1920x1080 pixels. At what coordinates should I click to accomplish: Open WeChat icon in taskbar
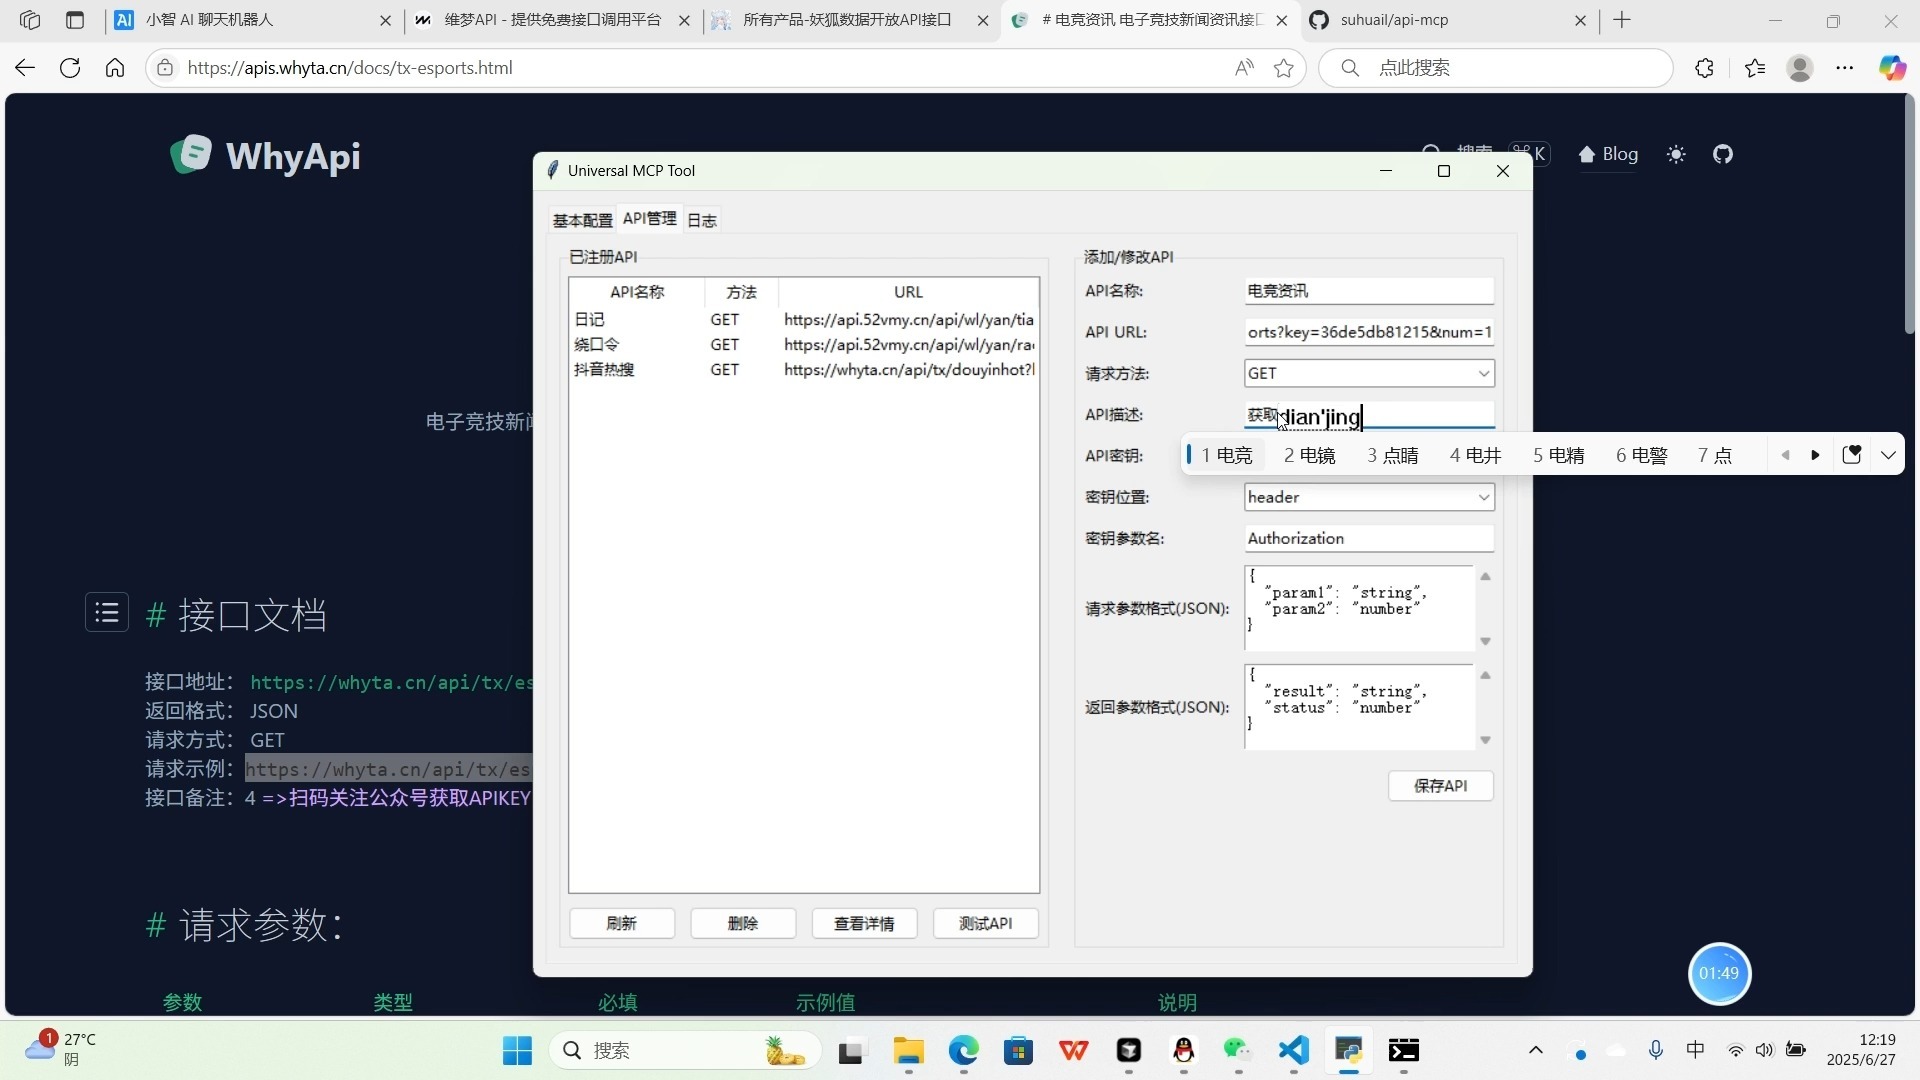(x=1237, y=1050)
